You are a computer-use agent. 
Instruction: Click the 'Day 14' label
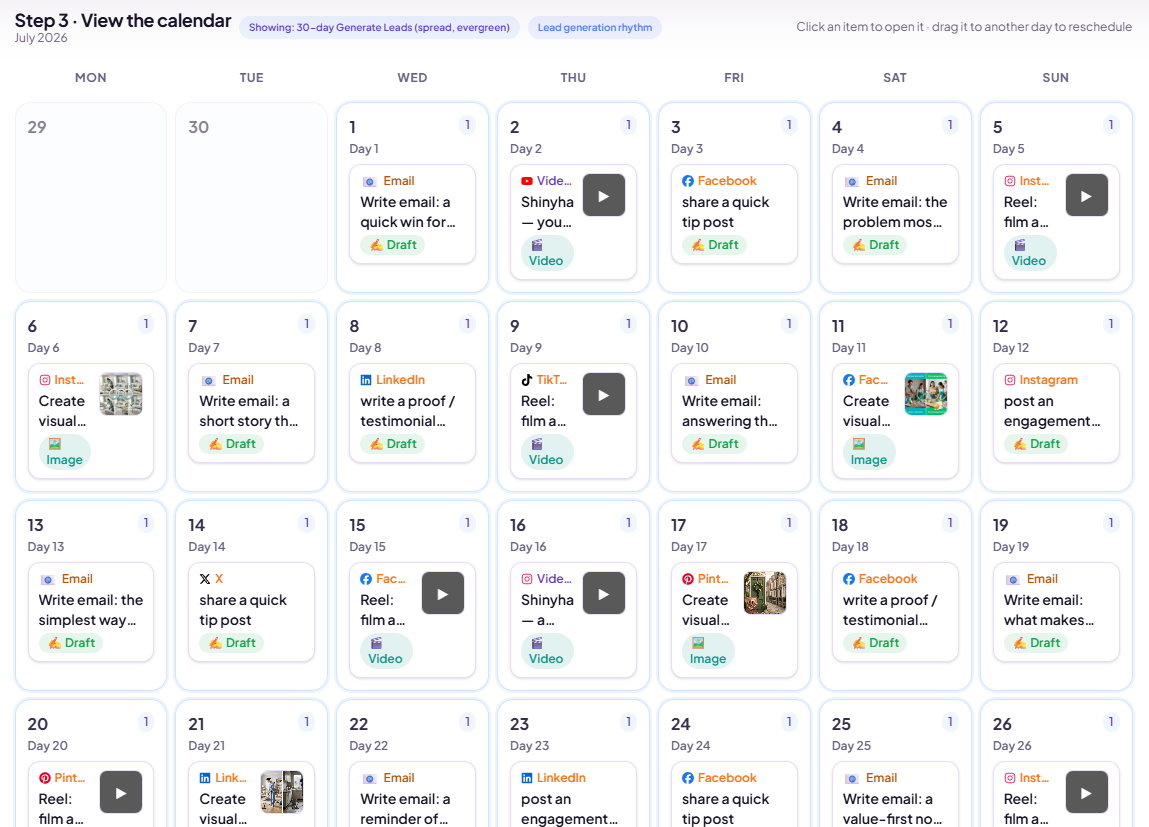point(207,547)
